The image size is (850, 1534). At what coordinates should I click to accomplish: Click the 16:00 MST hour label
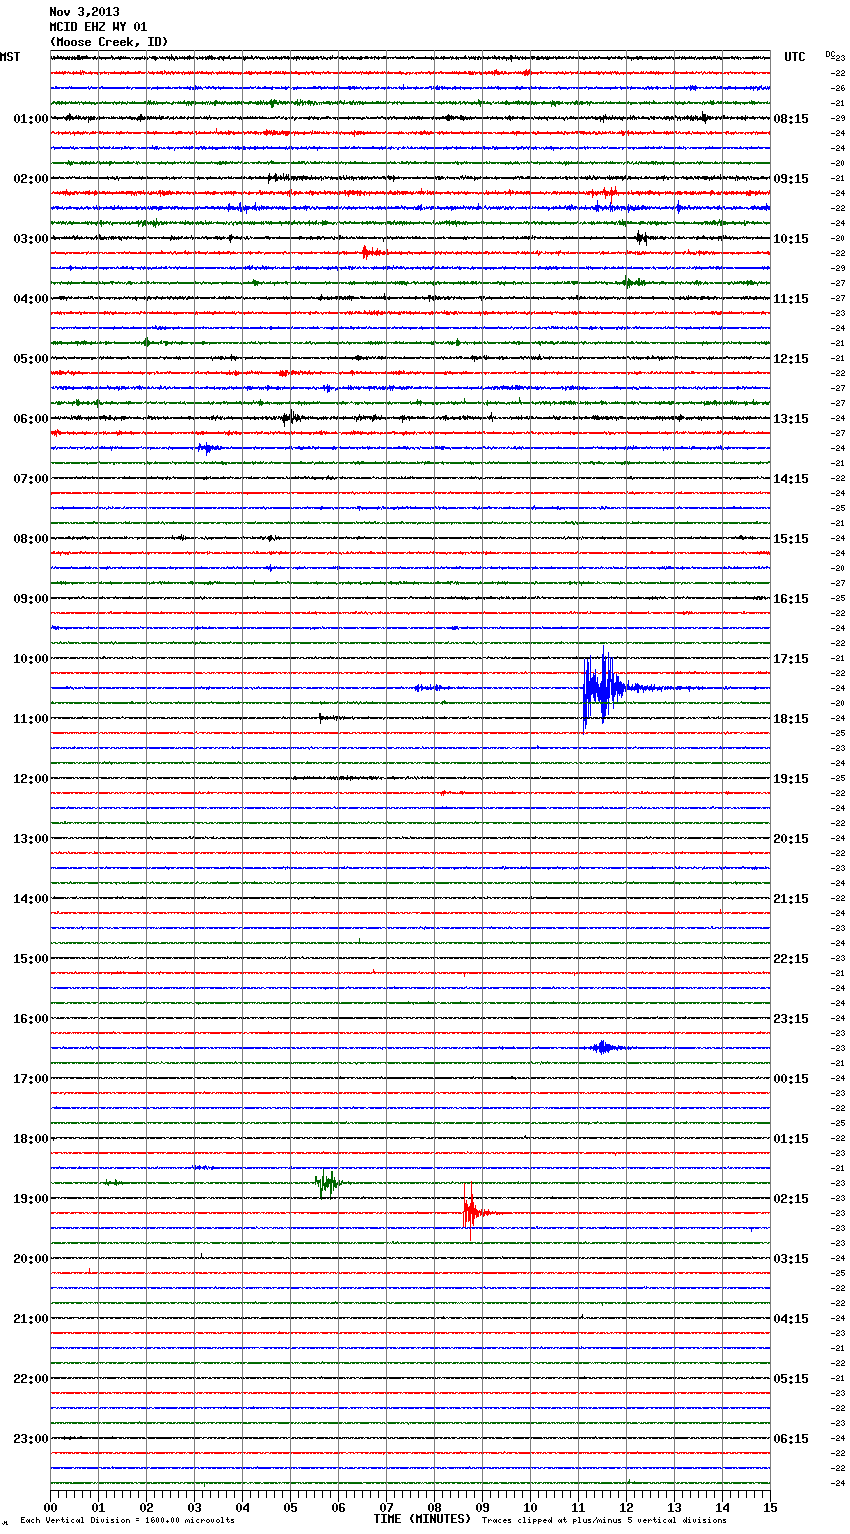[31, 1019]
